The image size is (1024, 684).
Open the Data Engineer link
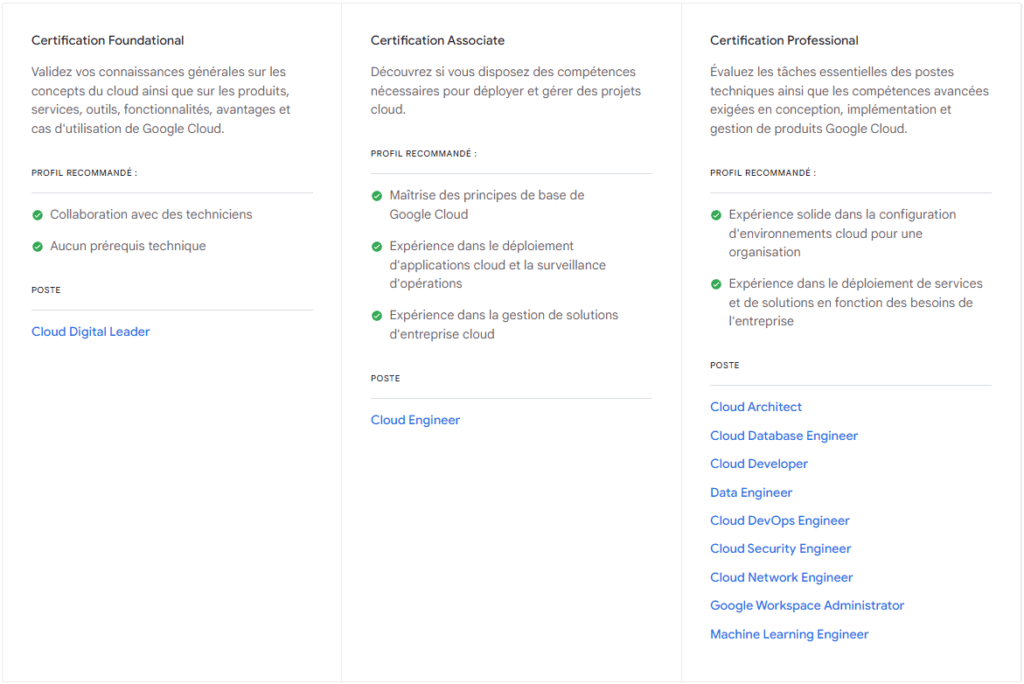[x=751, y=492]
